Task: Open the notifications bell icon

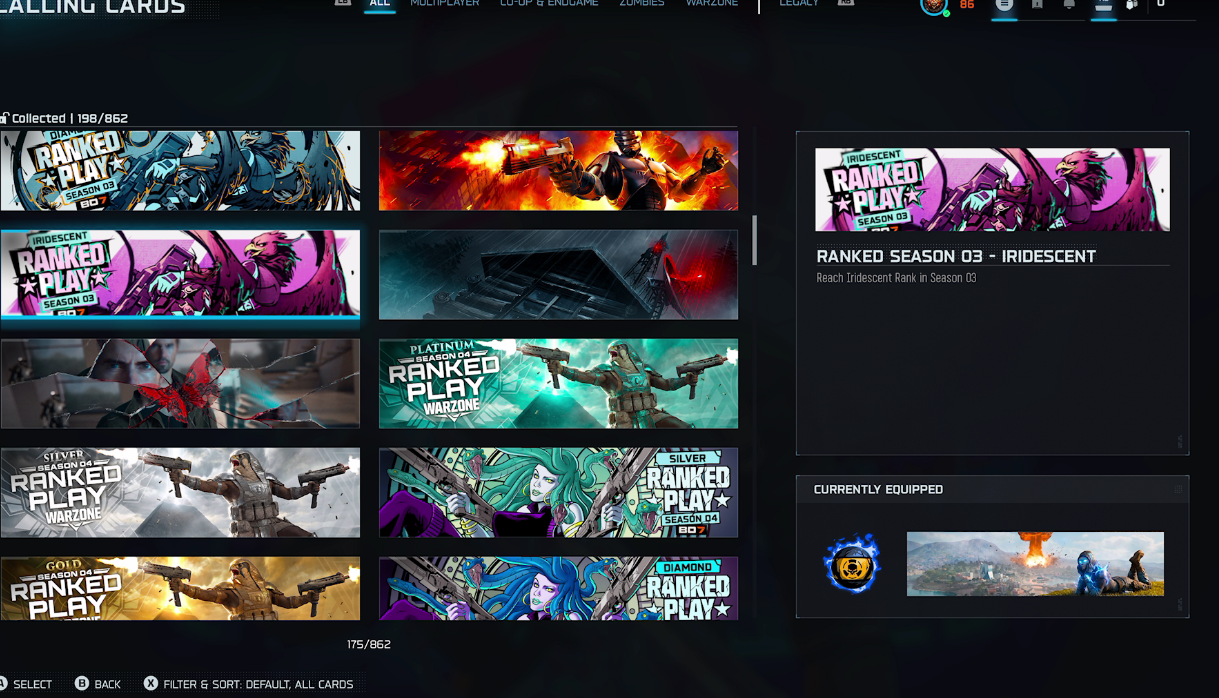Action: (x=1069, y=5)
